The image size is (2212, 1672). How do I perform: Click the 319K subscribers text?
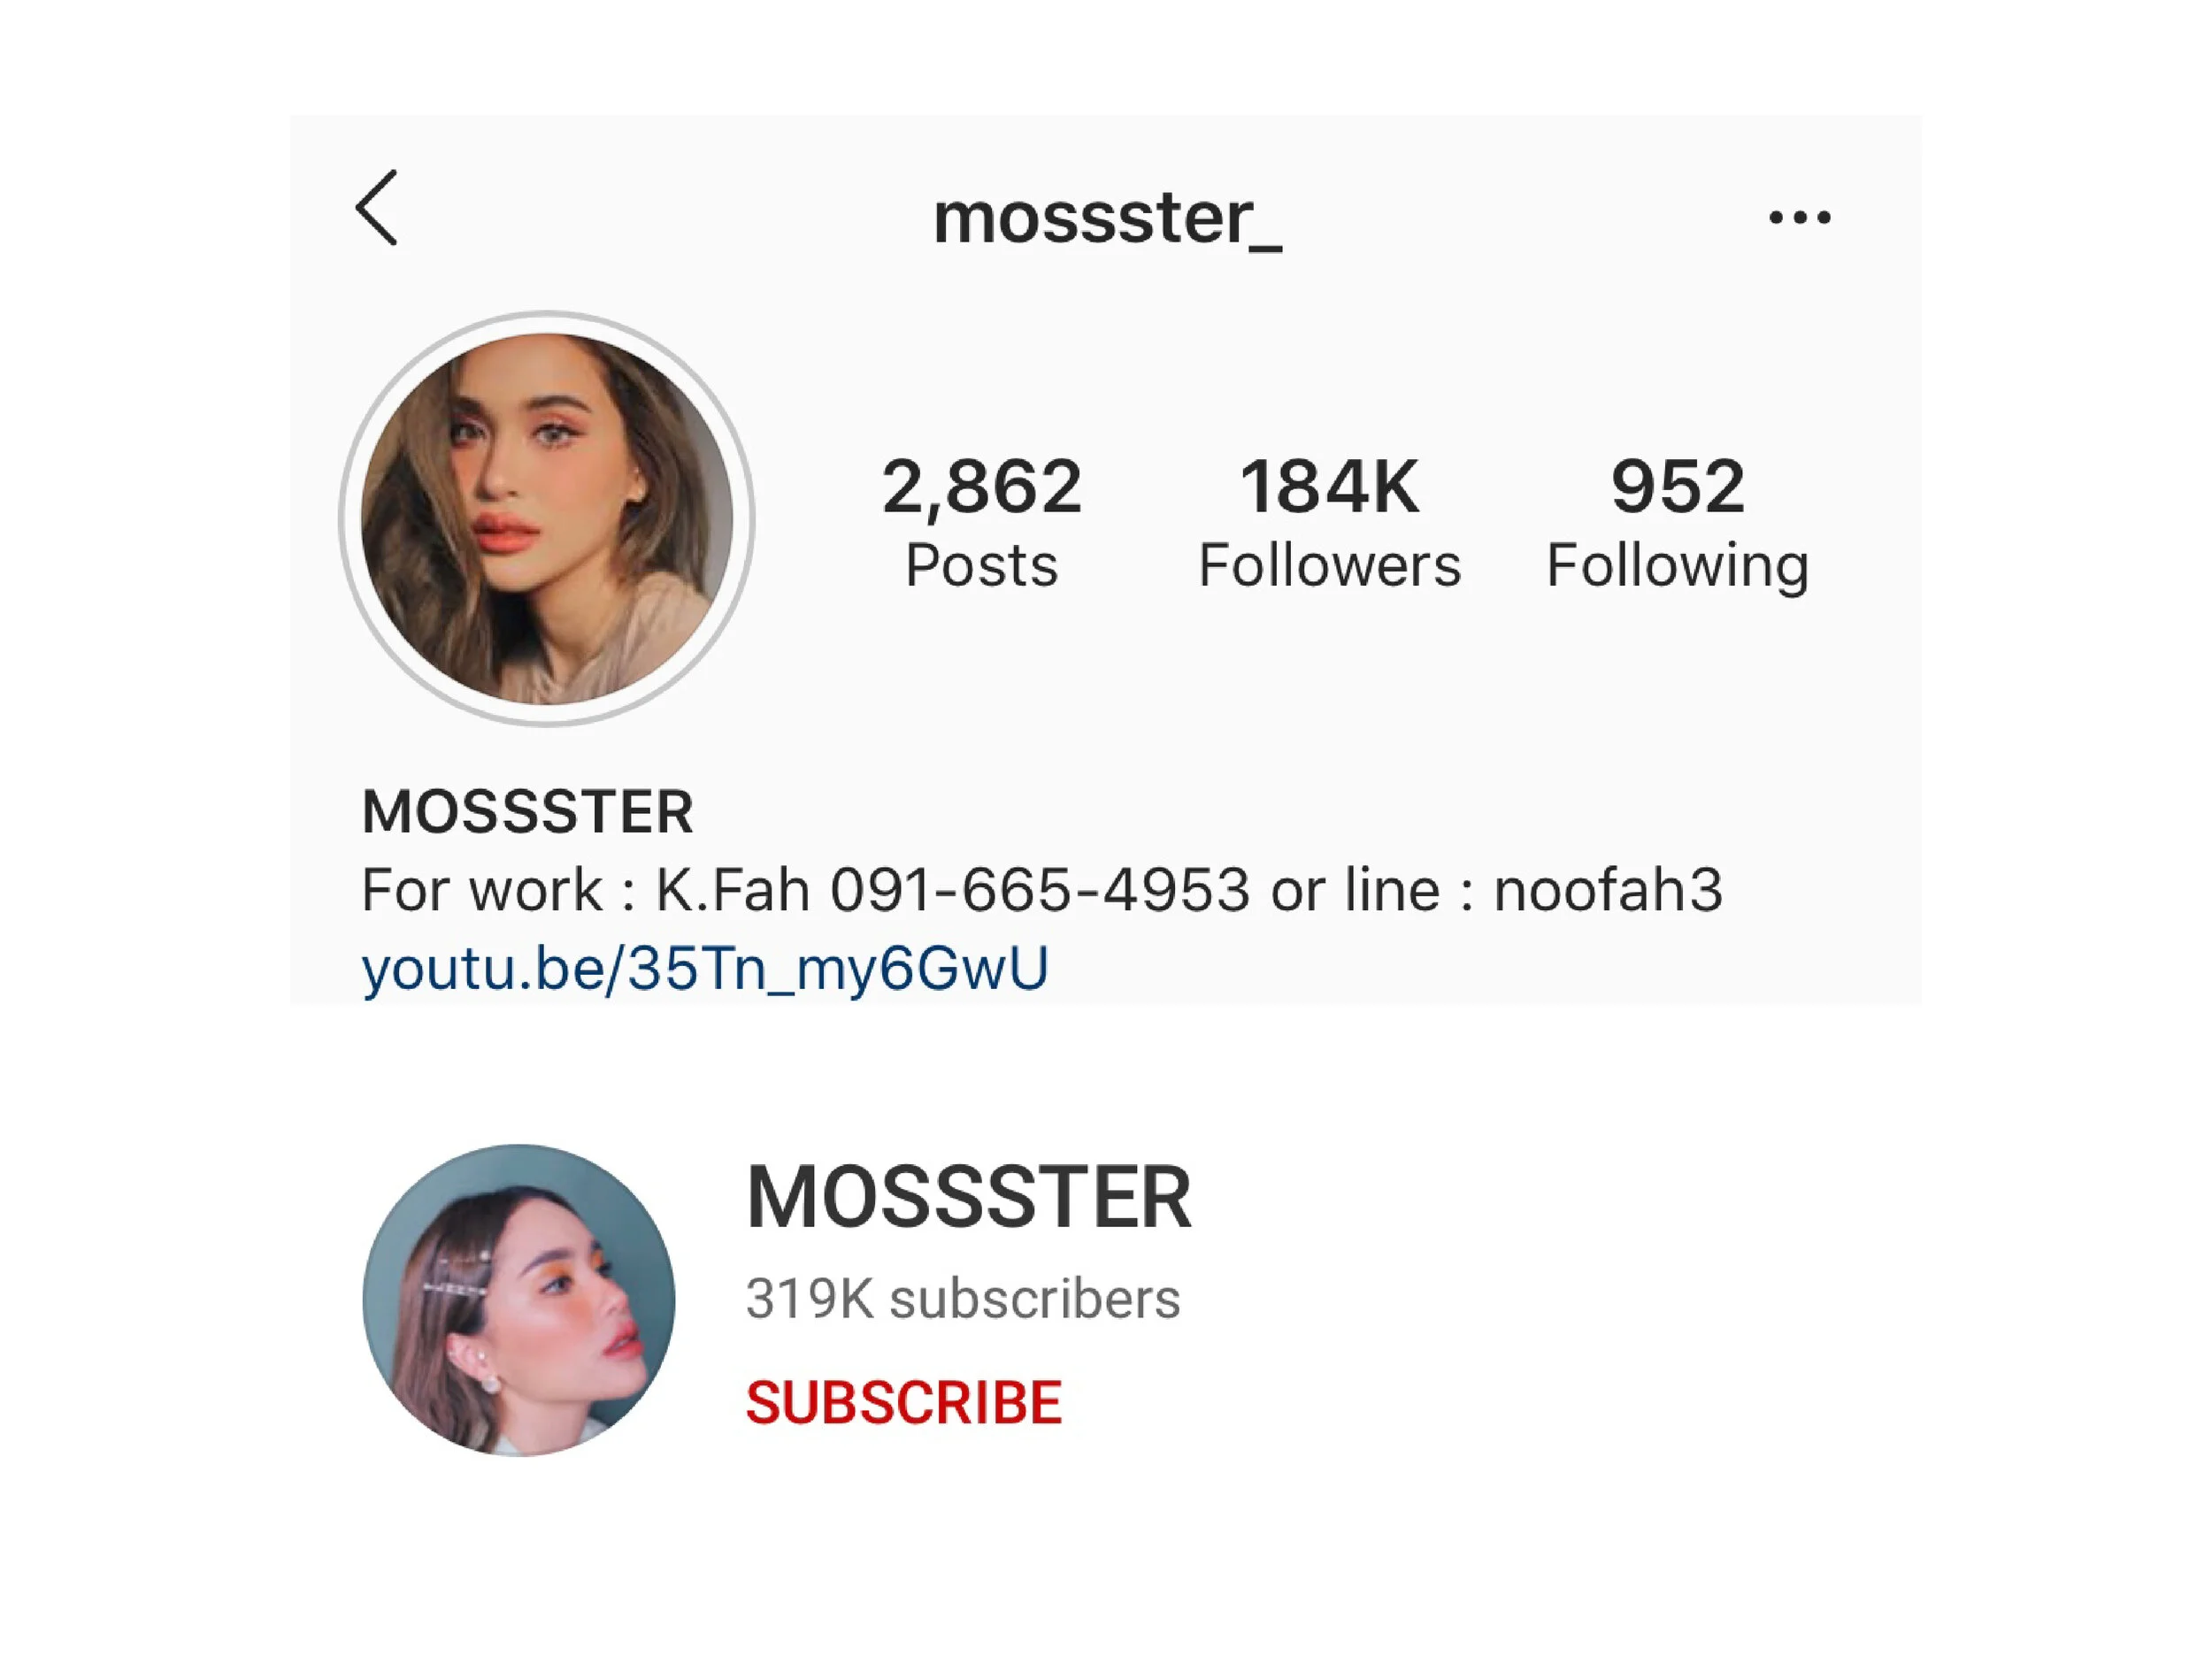(x=962, y=1299)
